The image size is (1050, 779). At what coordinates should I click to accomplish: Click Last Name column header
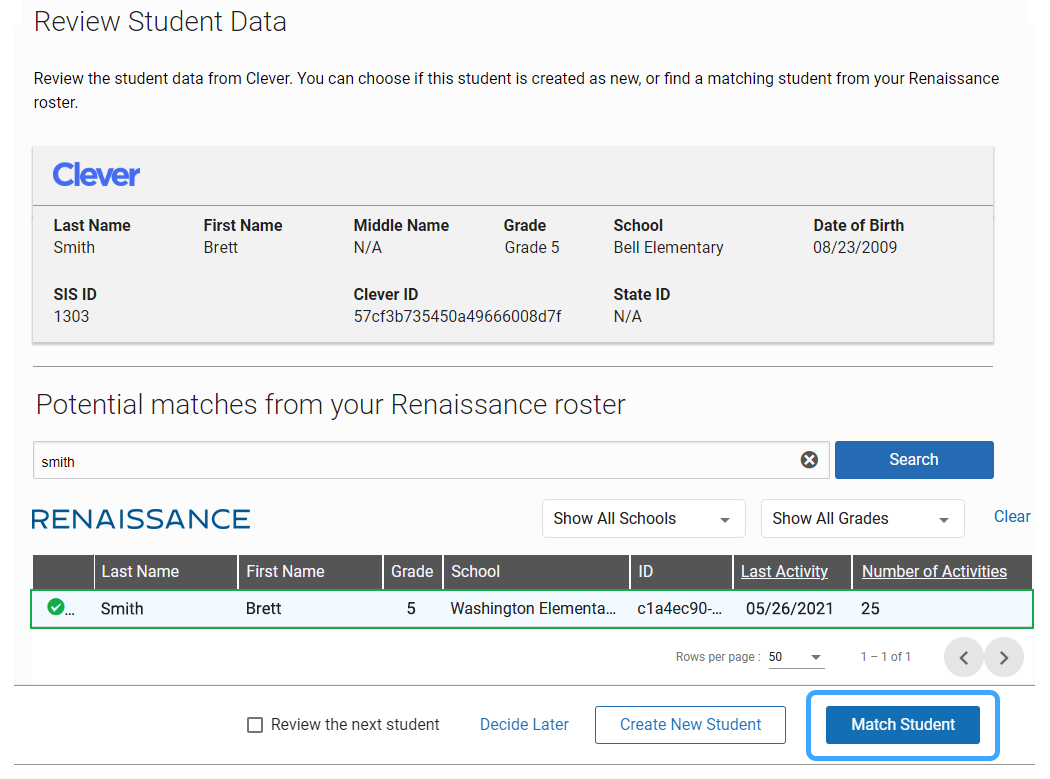pos(165,571)
